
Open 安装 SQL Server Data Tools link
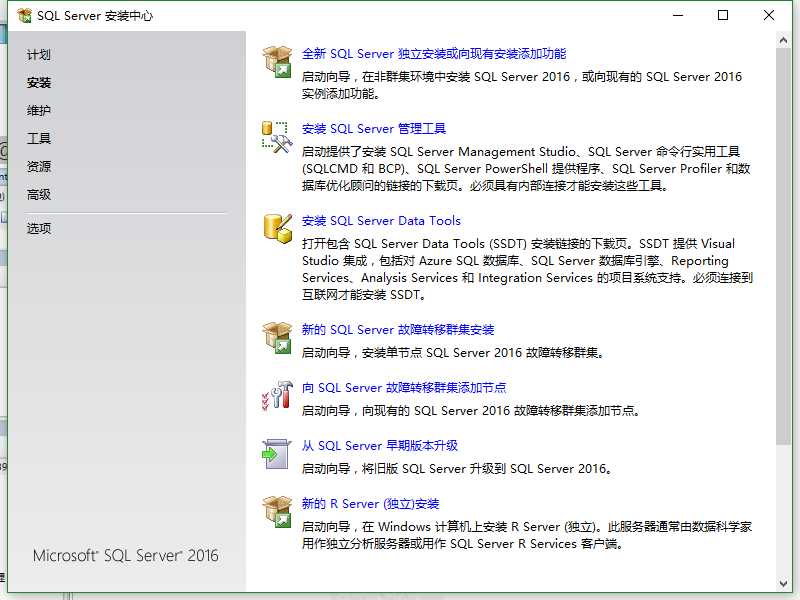click(381, 221)
